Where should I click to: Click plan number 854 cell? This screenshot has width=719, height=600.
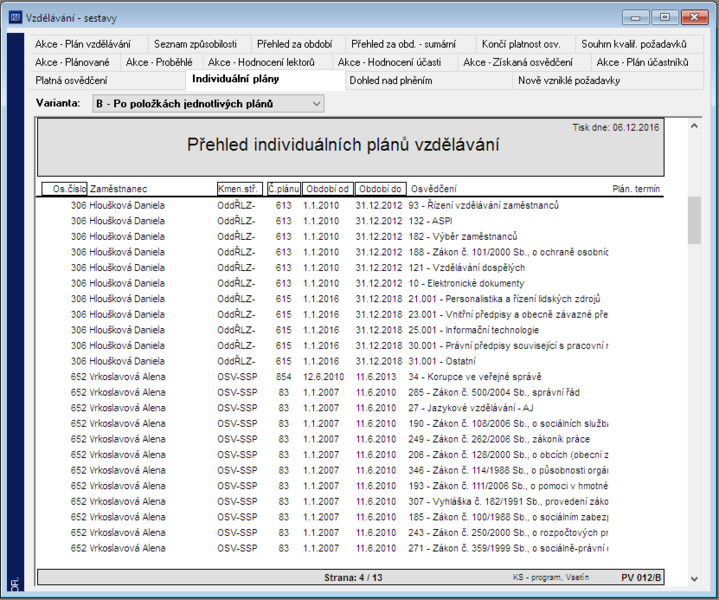[284, 377]
